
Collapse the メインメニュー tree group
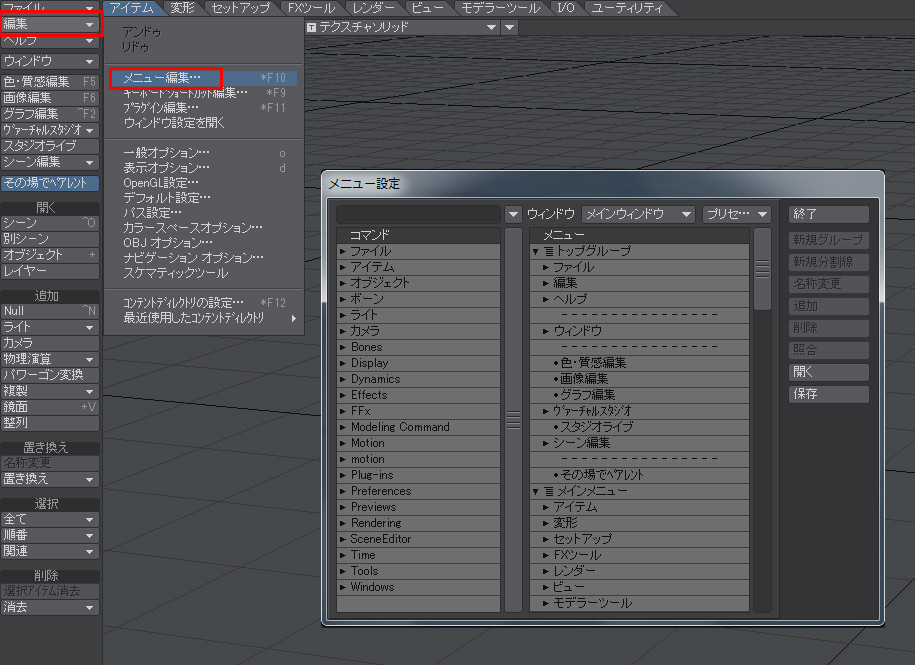[x=536, y=491]
